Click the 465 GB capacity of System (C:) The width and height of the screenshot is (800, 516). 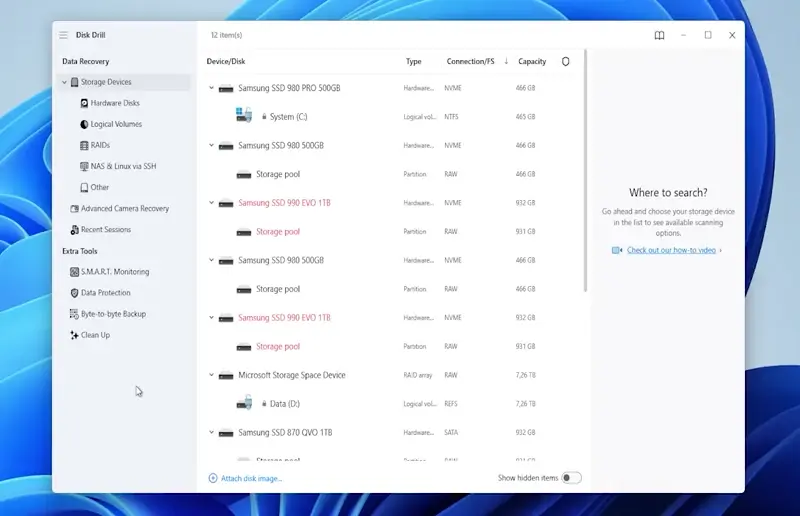pos(526,117)
